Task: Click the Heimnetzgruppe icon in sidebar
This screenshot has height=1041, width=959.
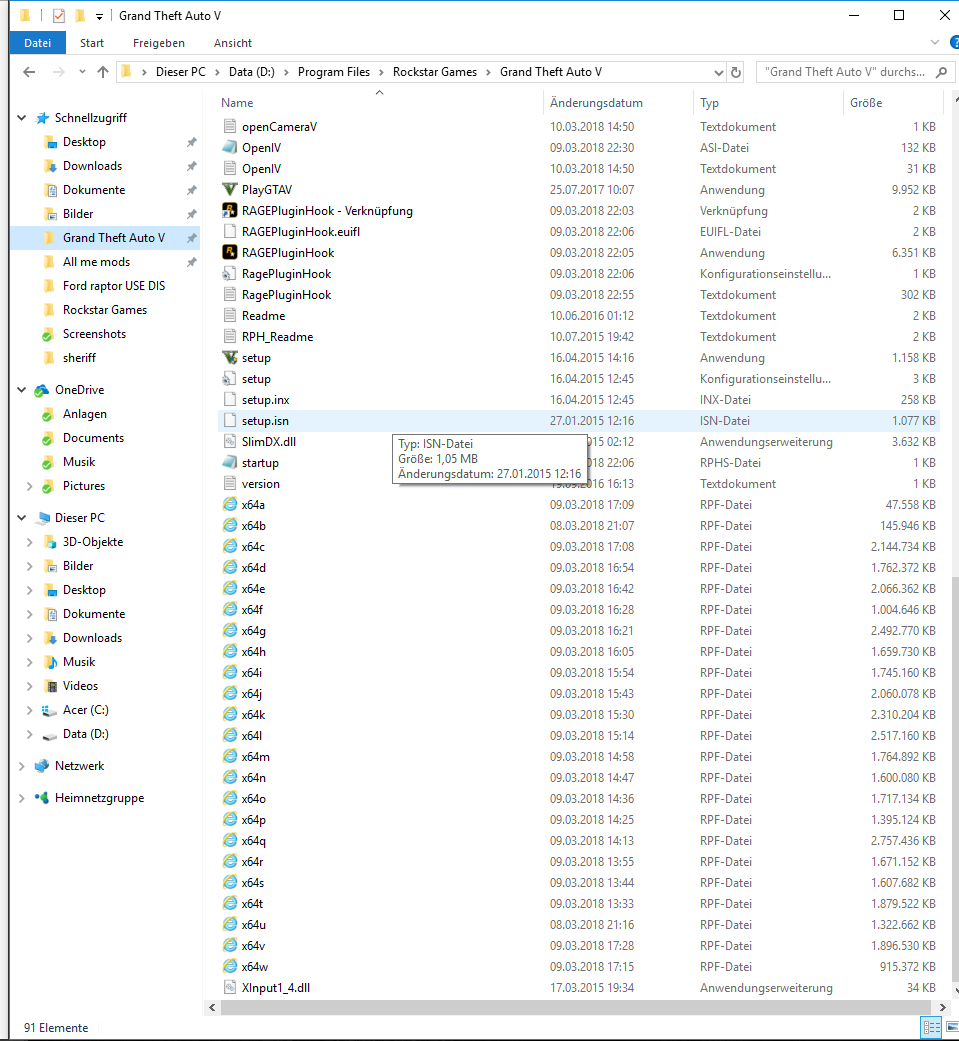Action: 42,798
